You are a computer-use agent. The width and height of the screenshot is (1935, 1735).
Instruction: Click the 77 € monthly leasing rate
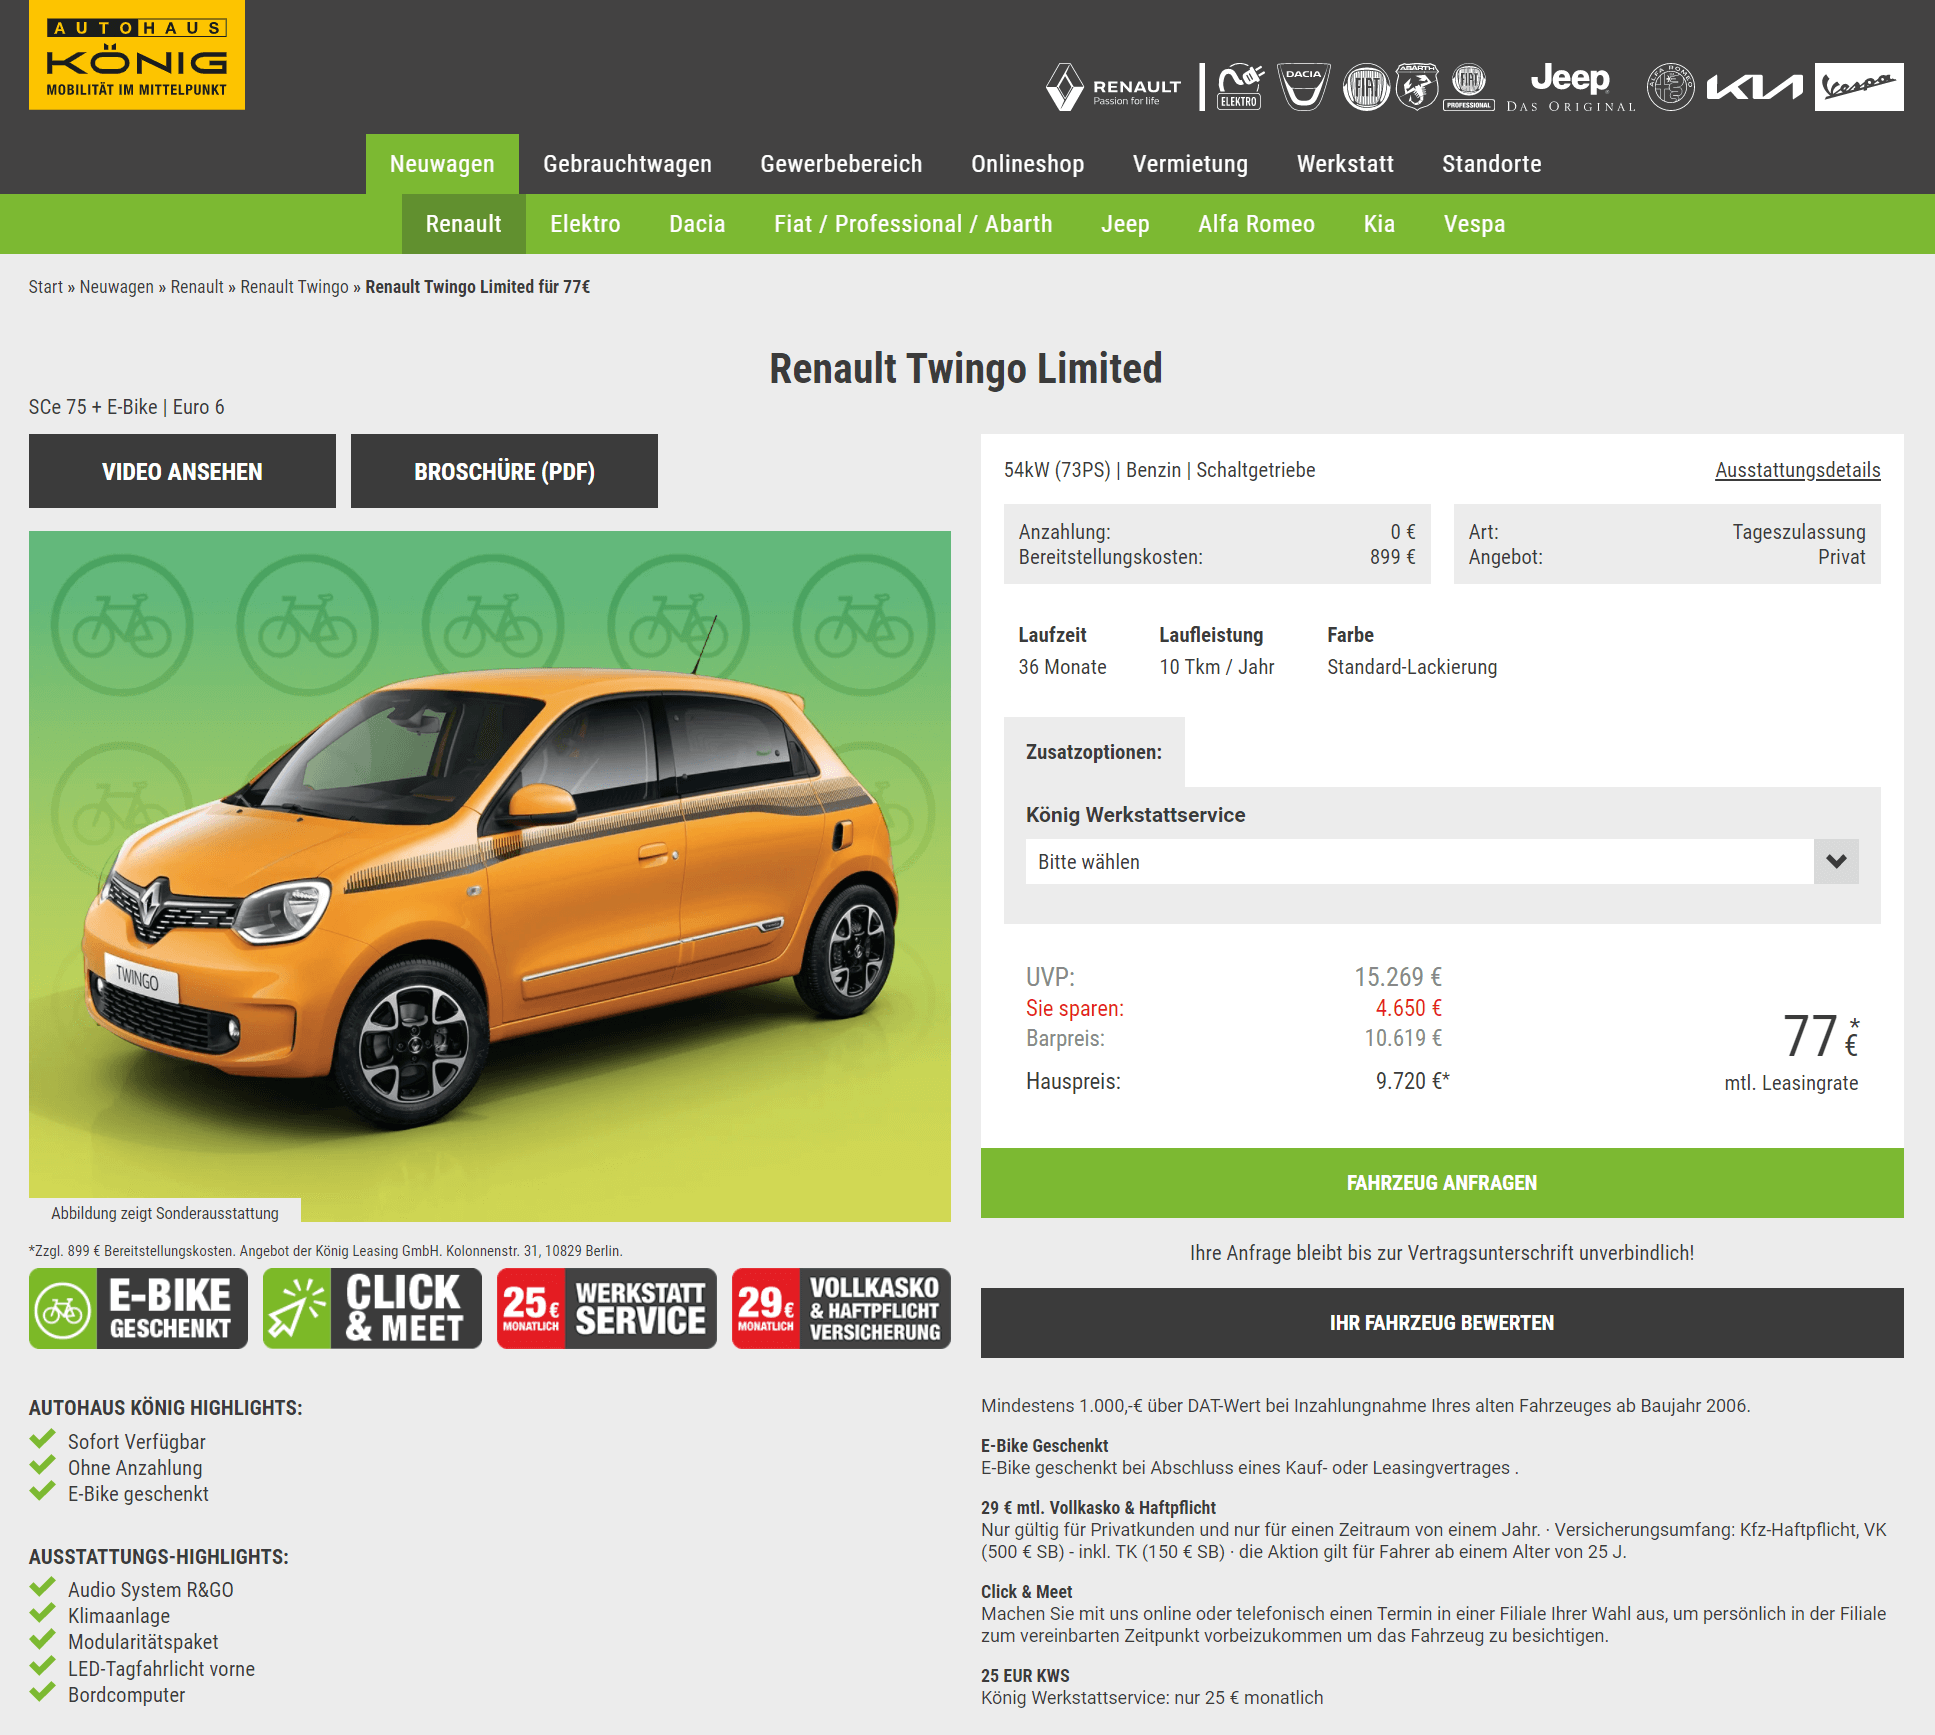[1820, 1037]
